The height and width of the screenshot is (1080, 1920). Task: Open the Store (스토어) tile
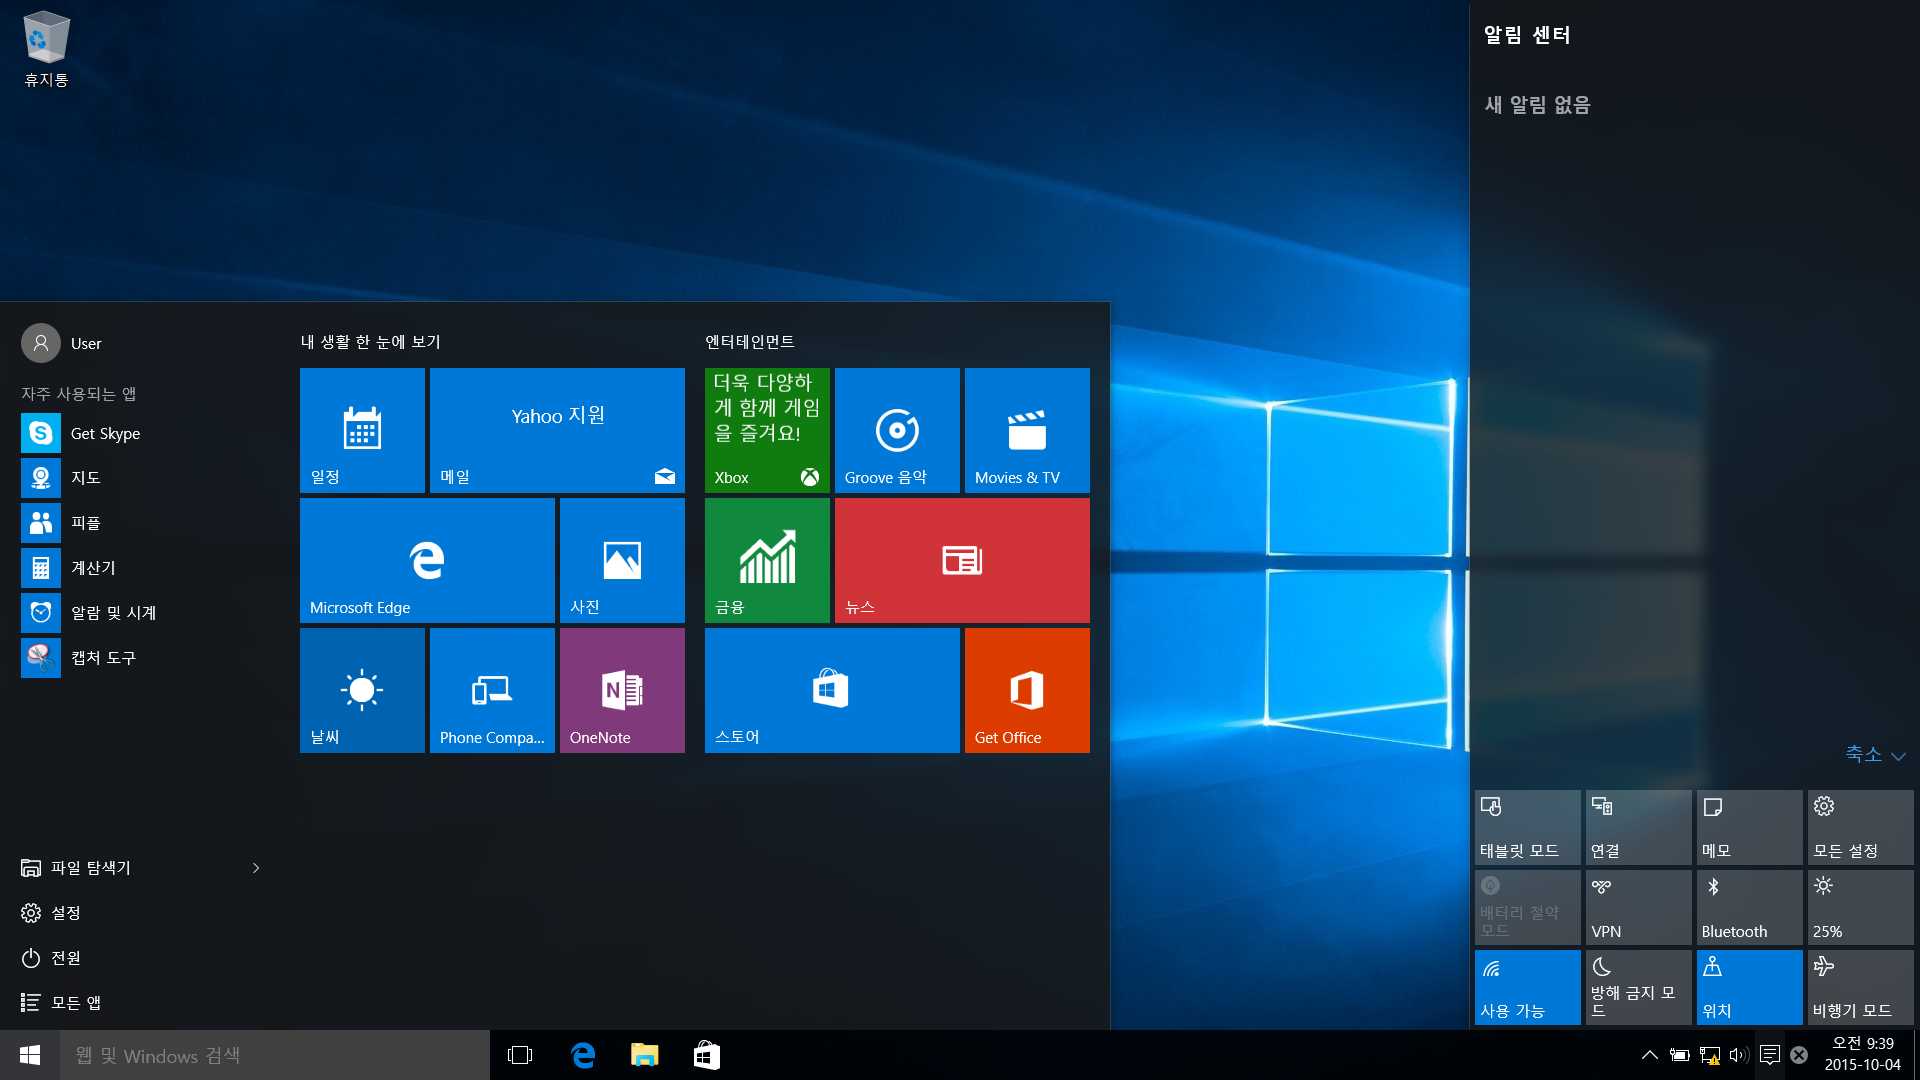pos(832,690)
